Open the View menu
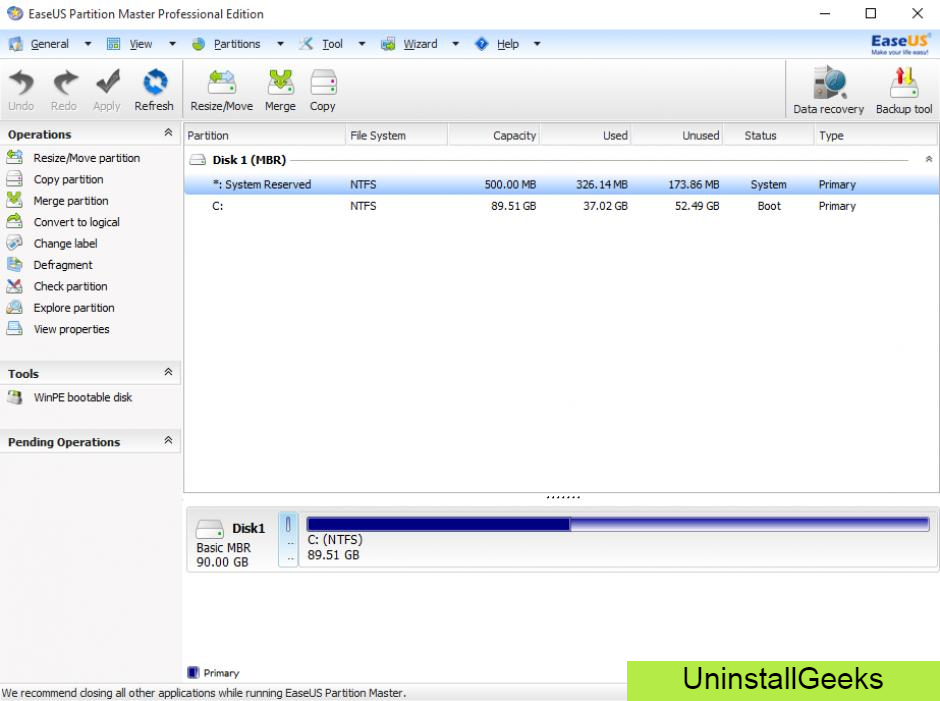 click(141, 44)
